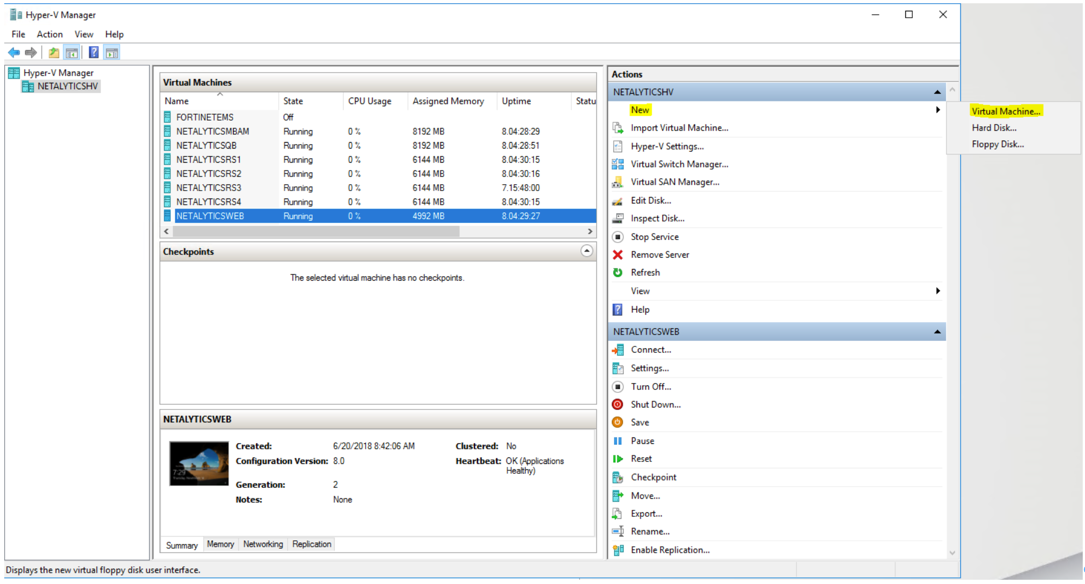1085x584 pixels.
Task: Click the Inspect Disk icon
Action: point(618,219)
